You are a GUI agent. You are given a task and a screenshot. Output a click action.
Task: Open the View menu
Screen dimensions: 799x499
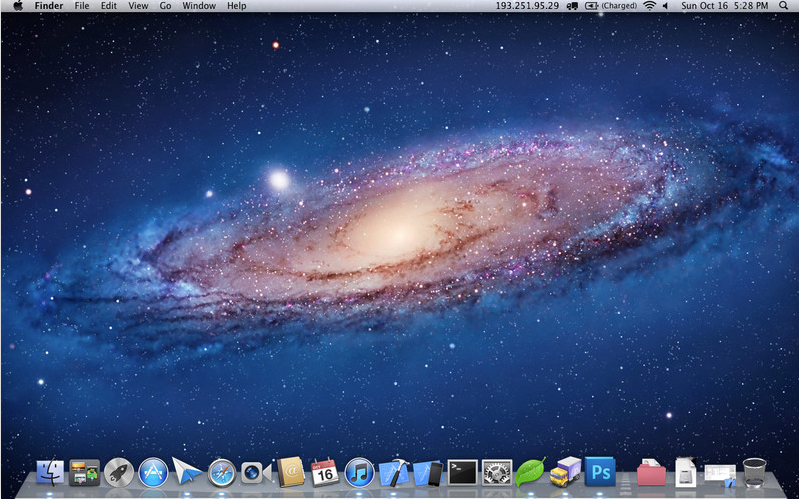click(x=138, y=6)
